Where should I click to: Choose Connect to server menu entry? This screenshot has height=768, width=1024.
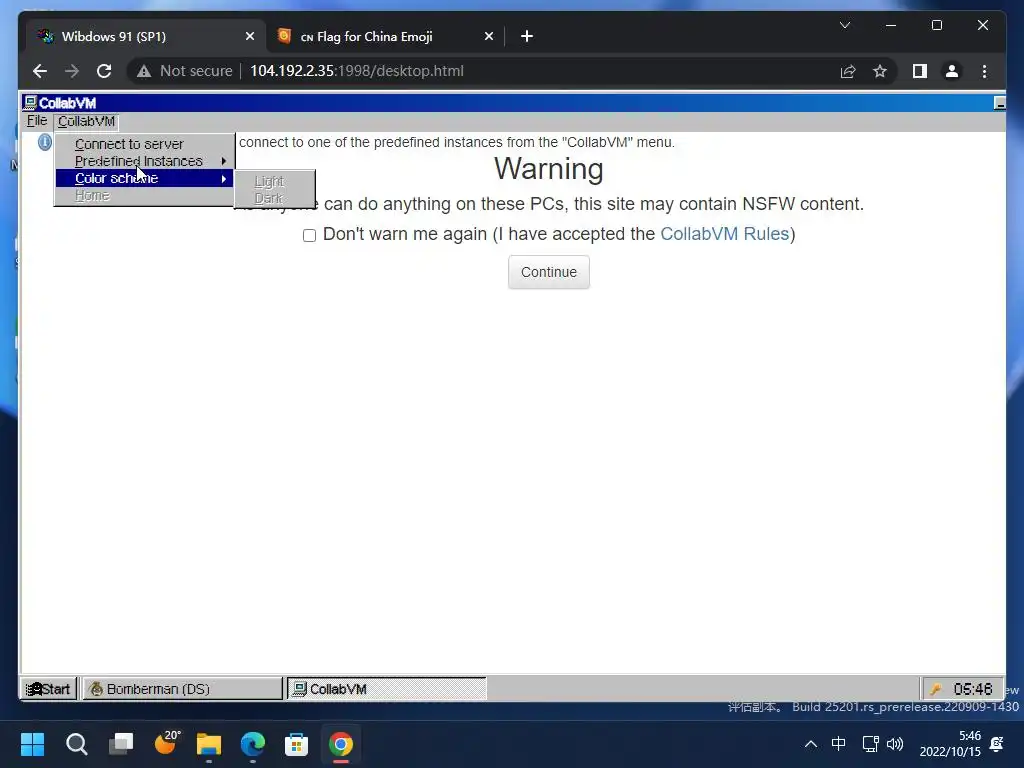[144, 144]
